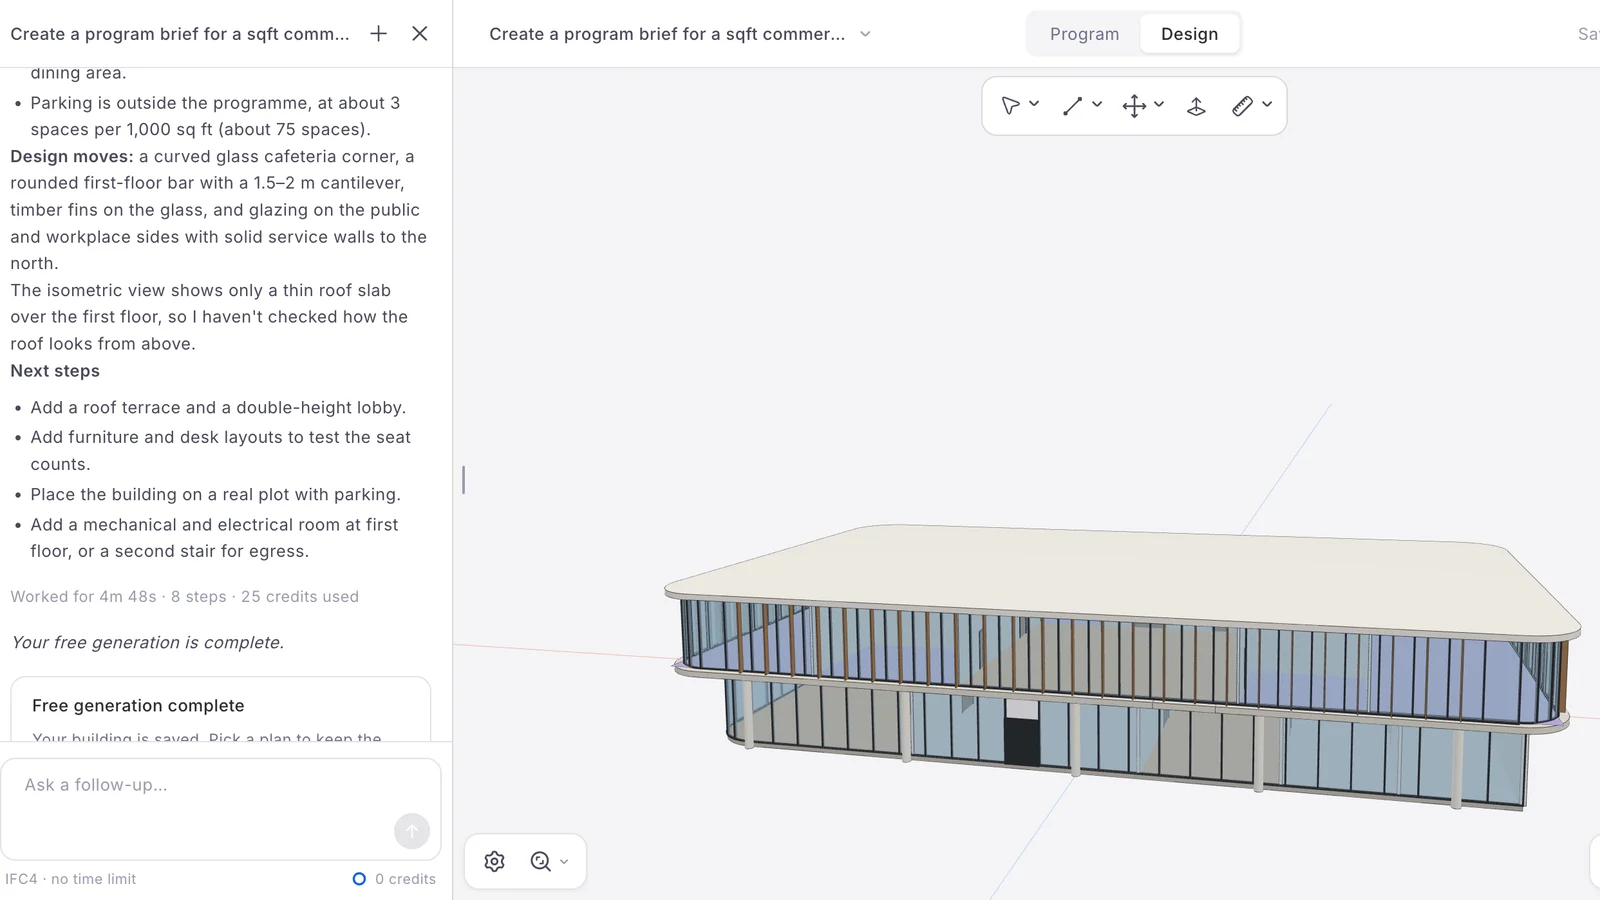1600x900 pixels.
Task: Start a new chat with plus icon
Action: [378, 34]
